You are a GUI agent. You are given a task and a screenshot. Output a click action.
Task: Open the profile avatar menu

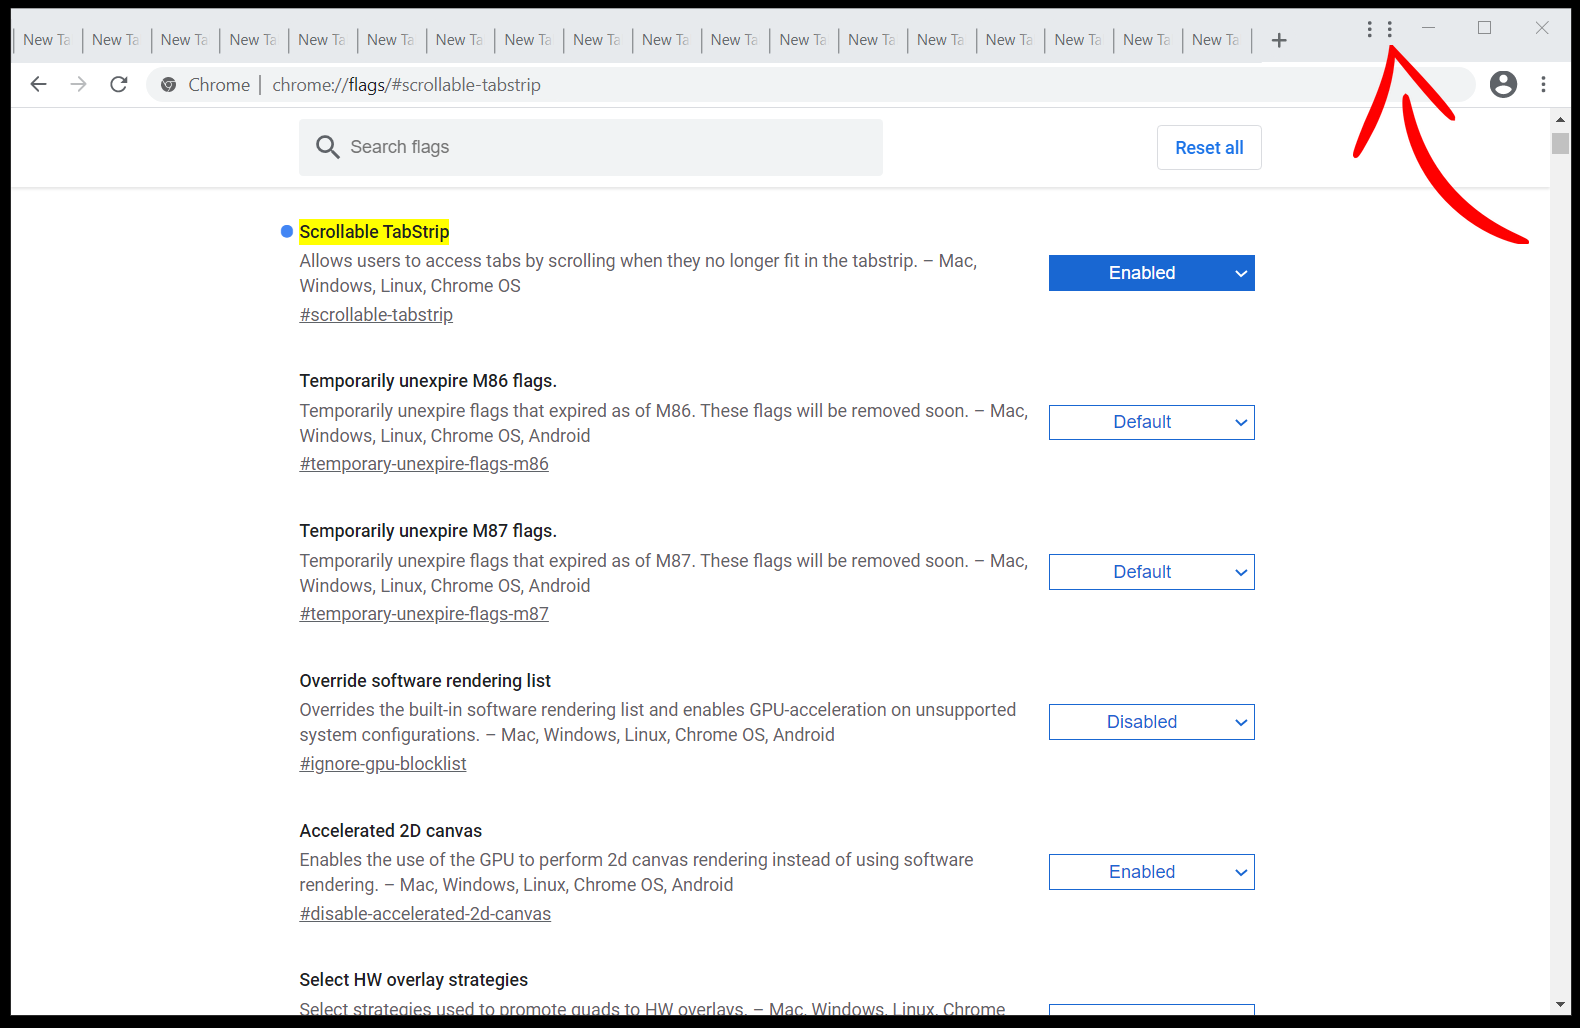(x=1503, y=84)
